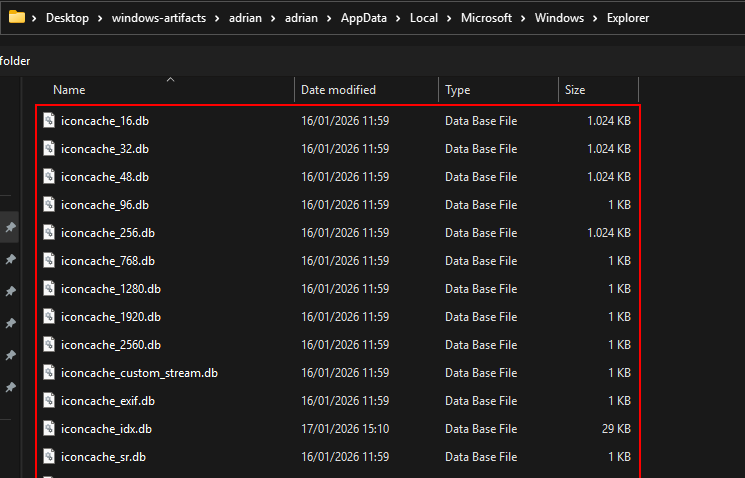Click the Size column header
Screen dimensions: 745x478
click(x=575, y=90)
